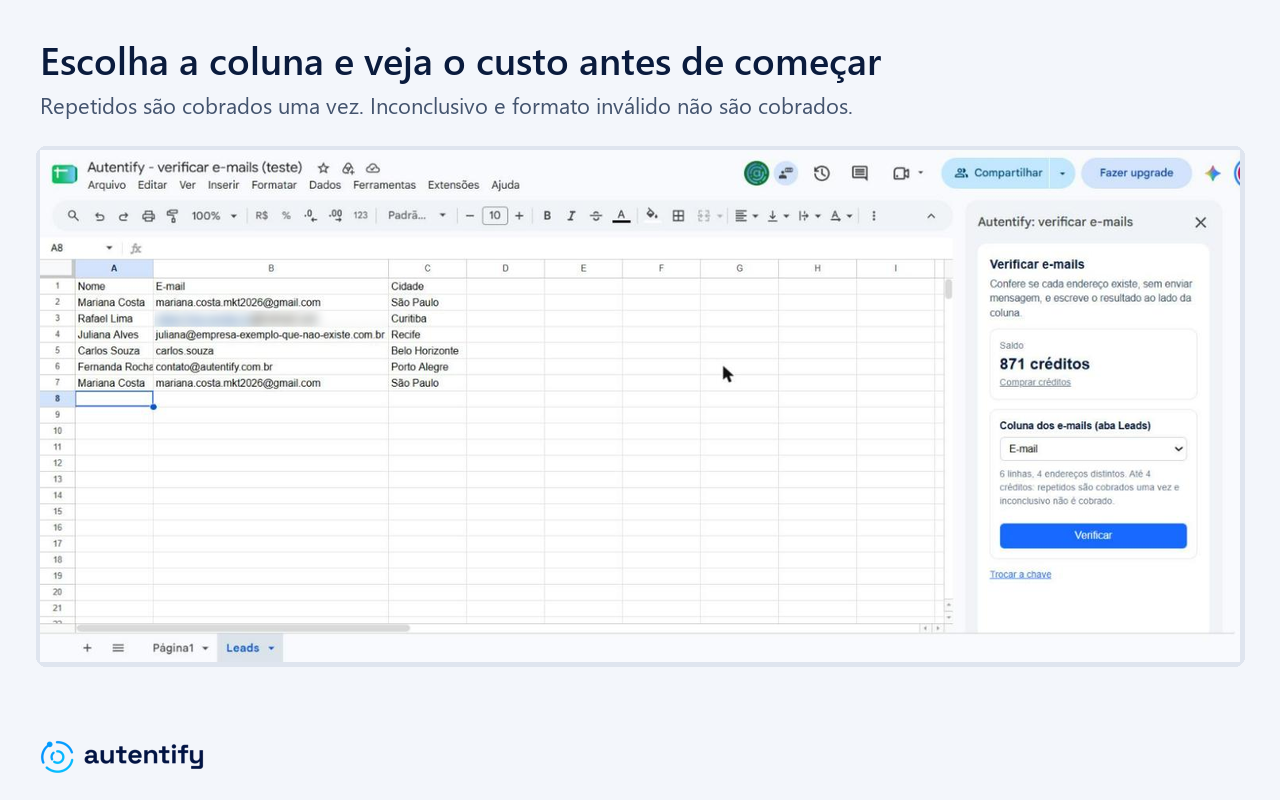The width and height of the screenshot is (1280, 800).
Task: Click the font size field
Action: (x=495, y=215)
